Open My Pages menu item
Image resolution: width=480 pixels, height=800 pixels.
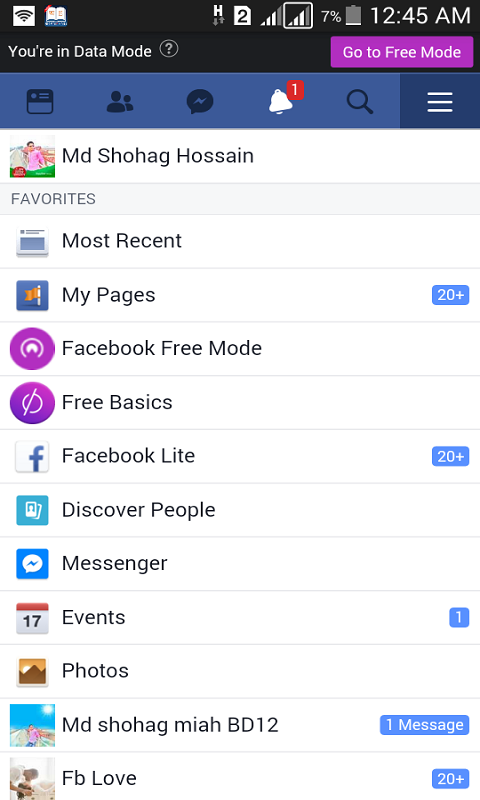coord(240,295)
